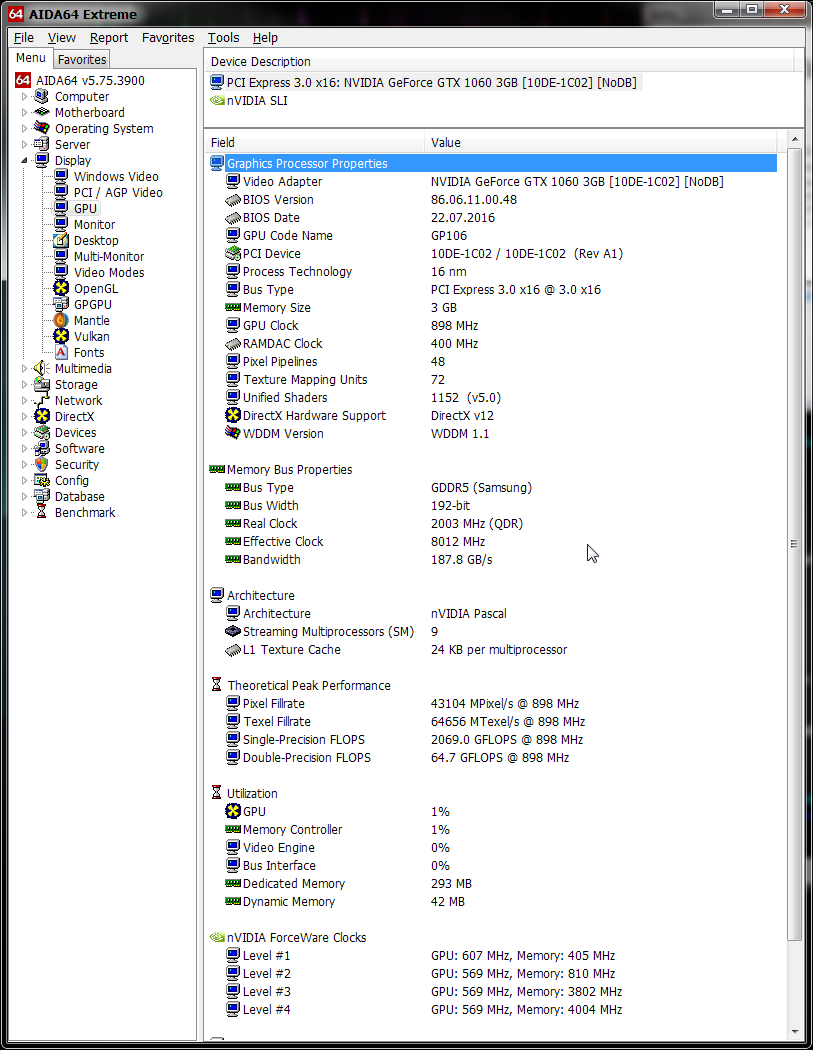Switch to the Favorites tab
Viewport: 813px width, 1050px height.
click(x=82, y=60)
